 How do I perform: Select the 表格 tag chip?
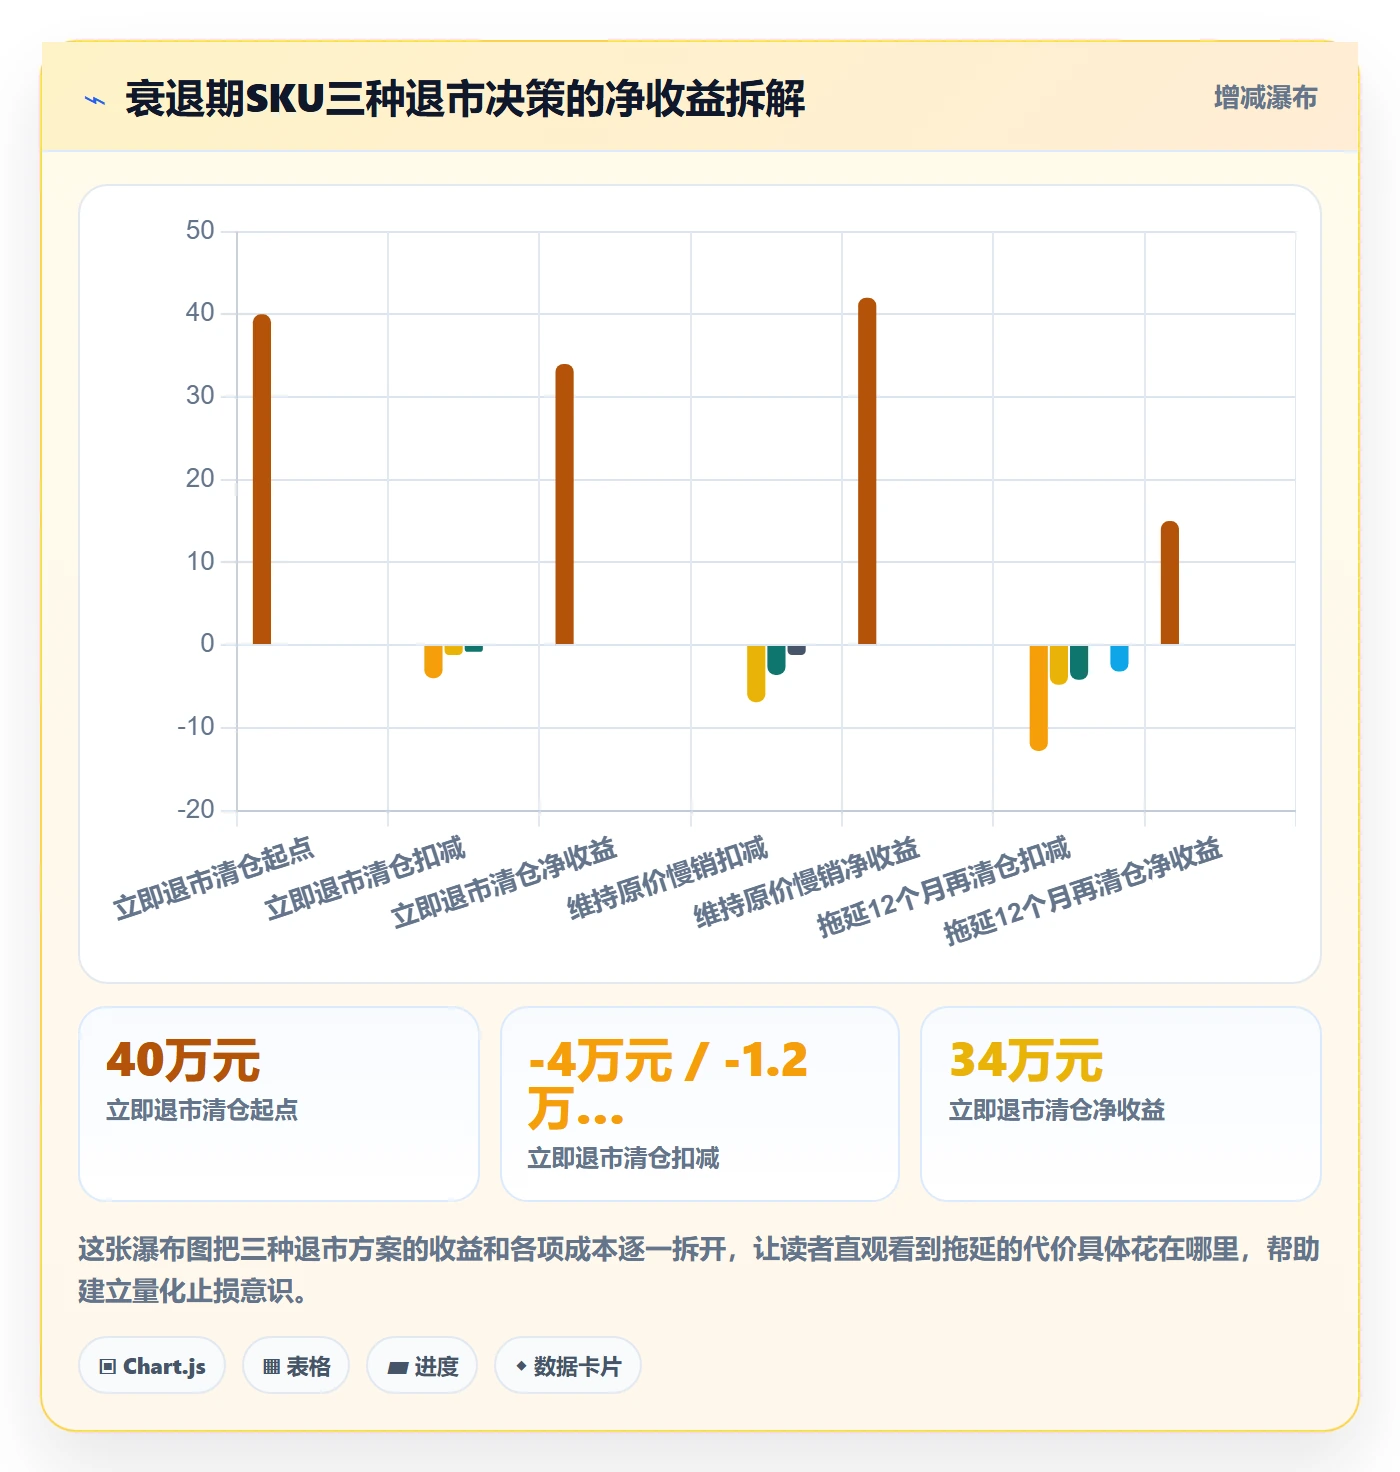296,1366
